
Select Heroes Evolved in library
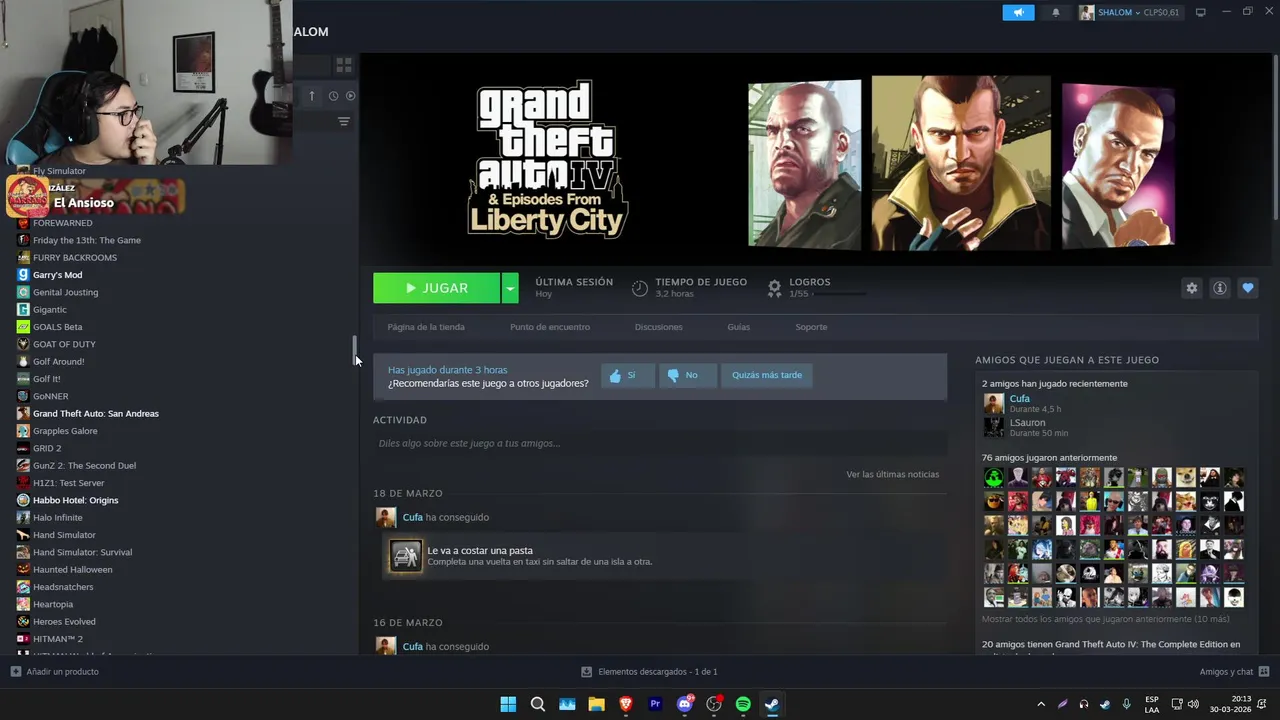click(64, 622)
